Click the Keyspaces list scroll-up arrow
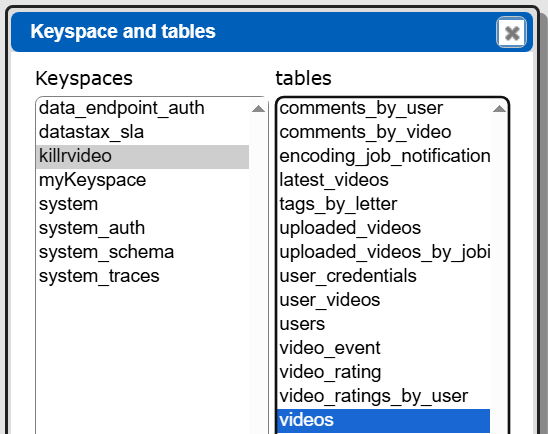The image size is (548, 434). [258, 109]
